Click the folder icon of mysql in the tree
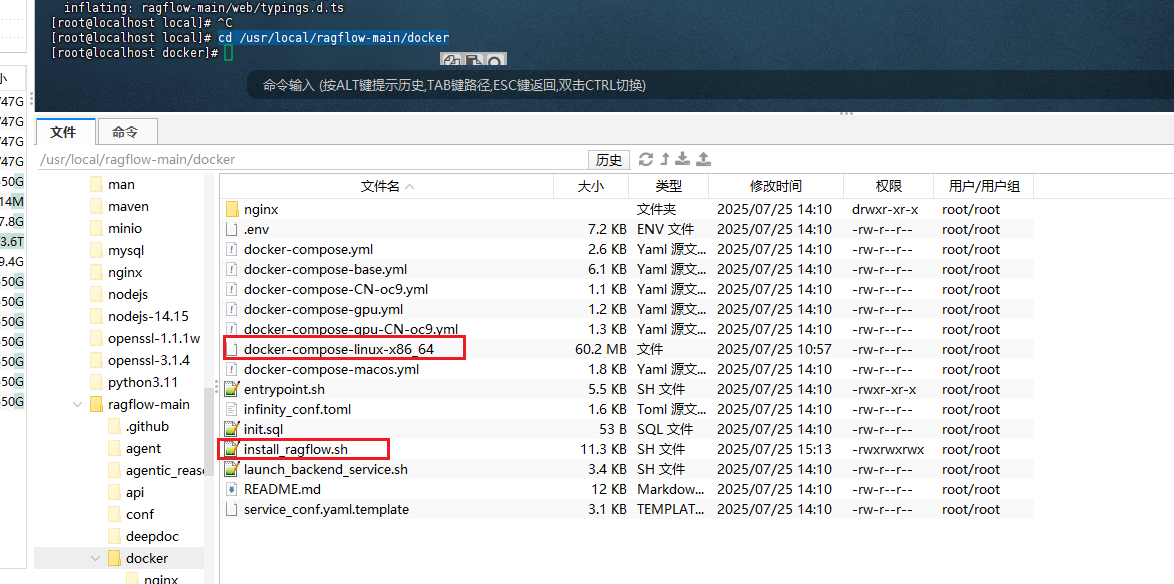The width and height of the screenshot is (1174, 584). [95, 250]
